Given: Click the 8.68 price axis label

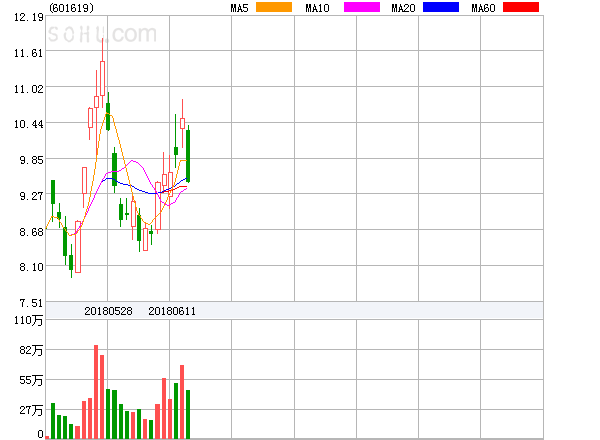Looking at the screenshot, I should [x=31, y=232].
